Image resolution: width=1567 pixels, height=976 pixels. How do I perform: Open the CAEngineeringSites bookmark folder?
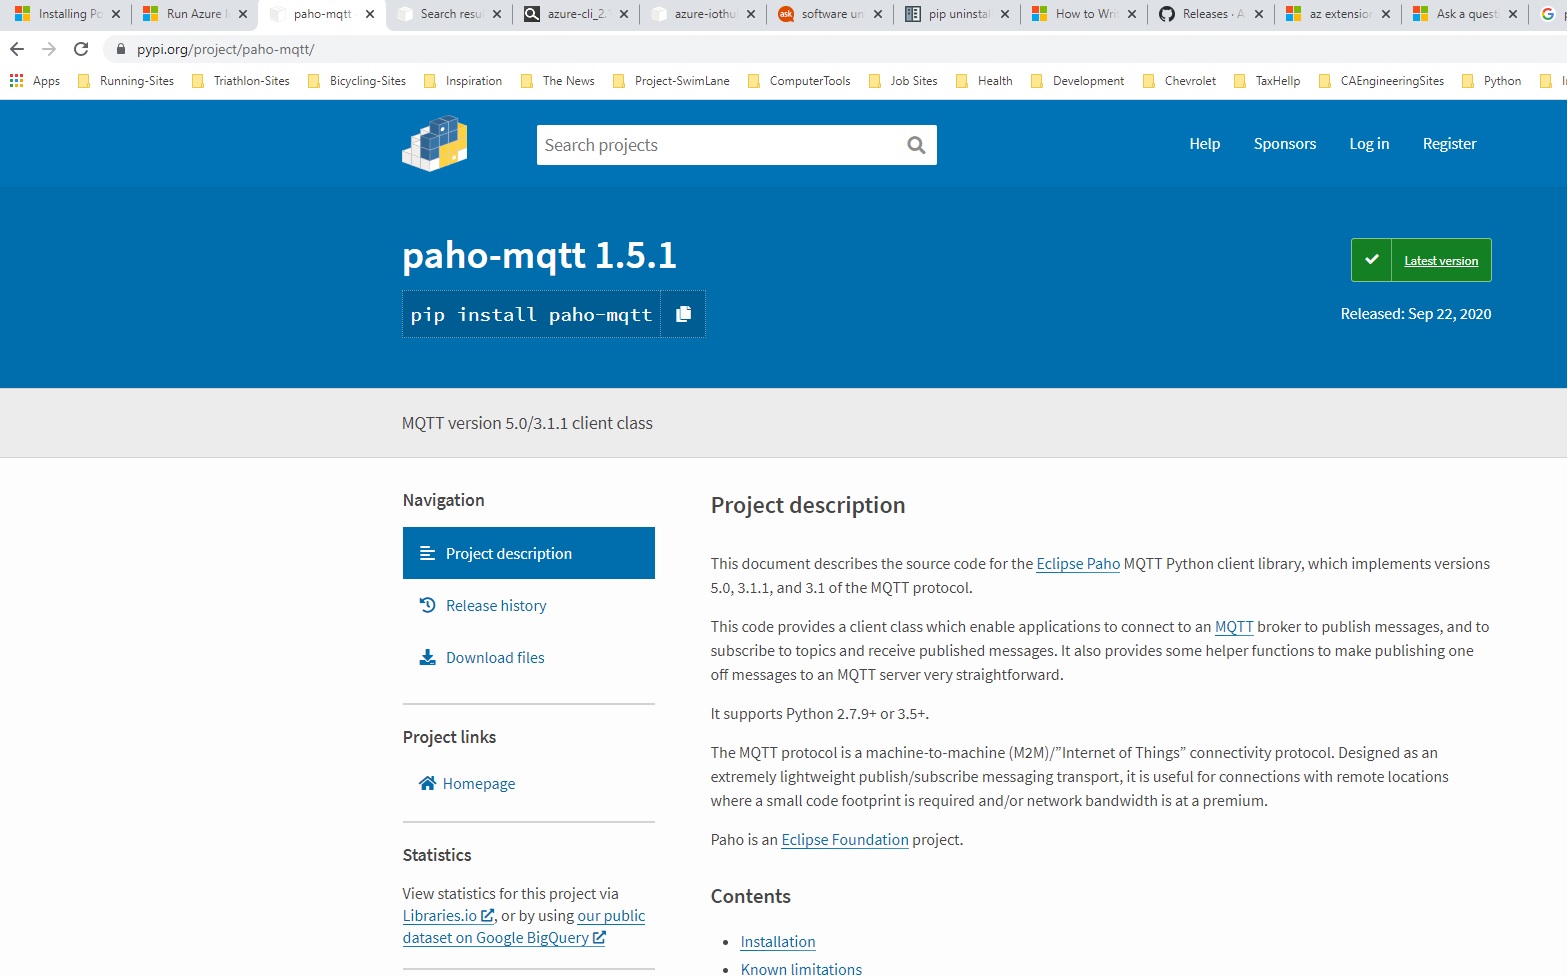1382,81
